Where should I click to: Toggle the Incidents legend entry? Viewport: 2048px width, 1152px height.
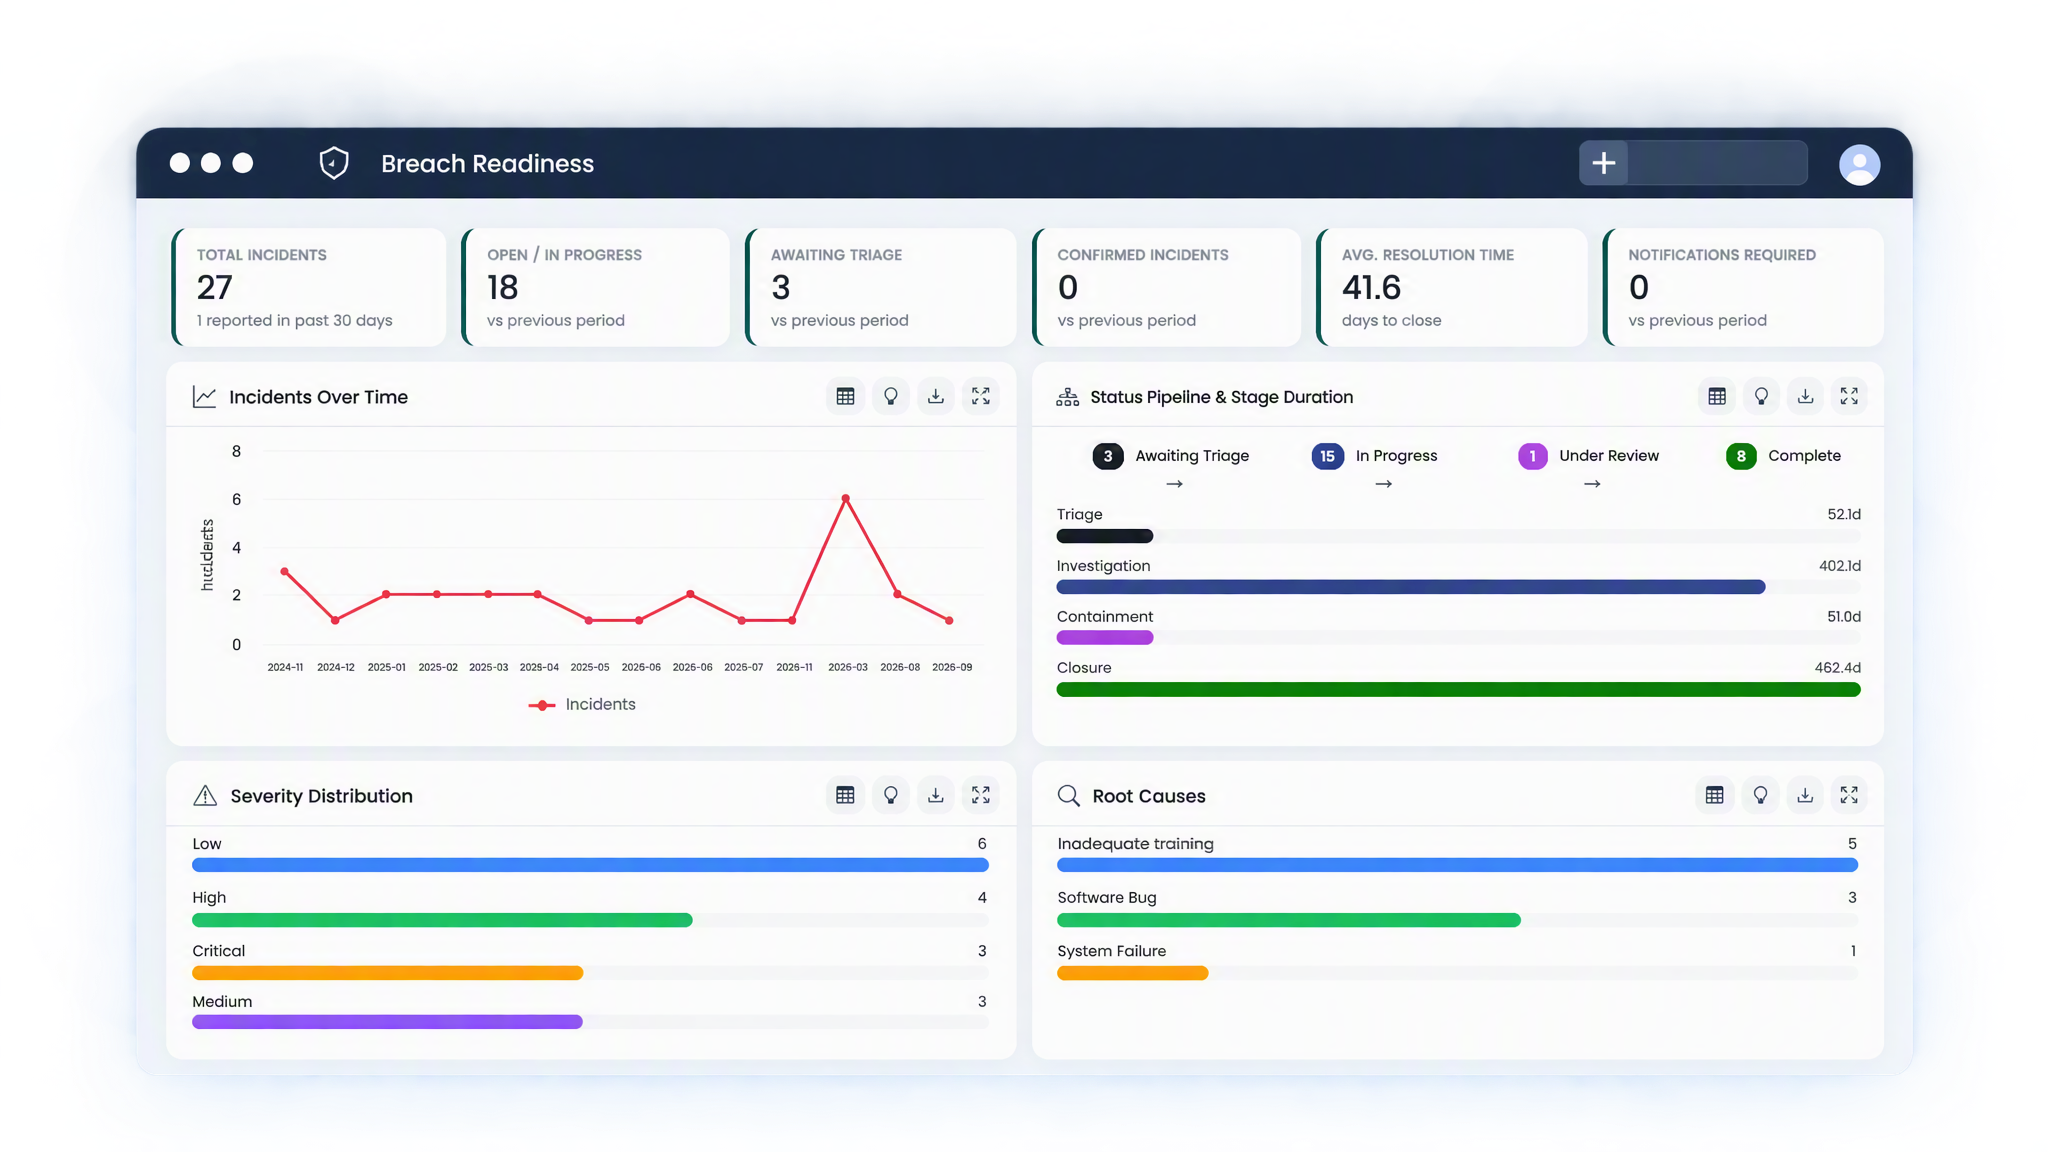pyautogui.click(x=582, y=704)
